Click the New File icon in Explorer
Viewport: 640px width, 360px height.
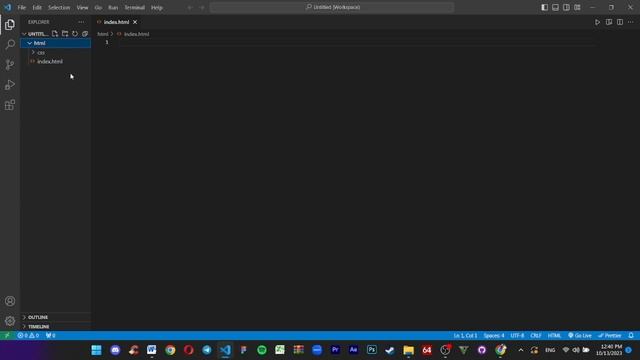point(55,34)
